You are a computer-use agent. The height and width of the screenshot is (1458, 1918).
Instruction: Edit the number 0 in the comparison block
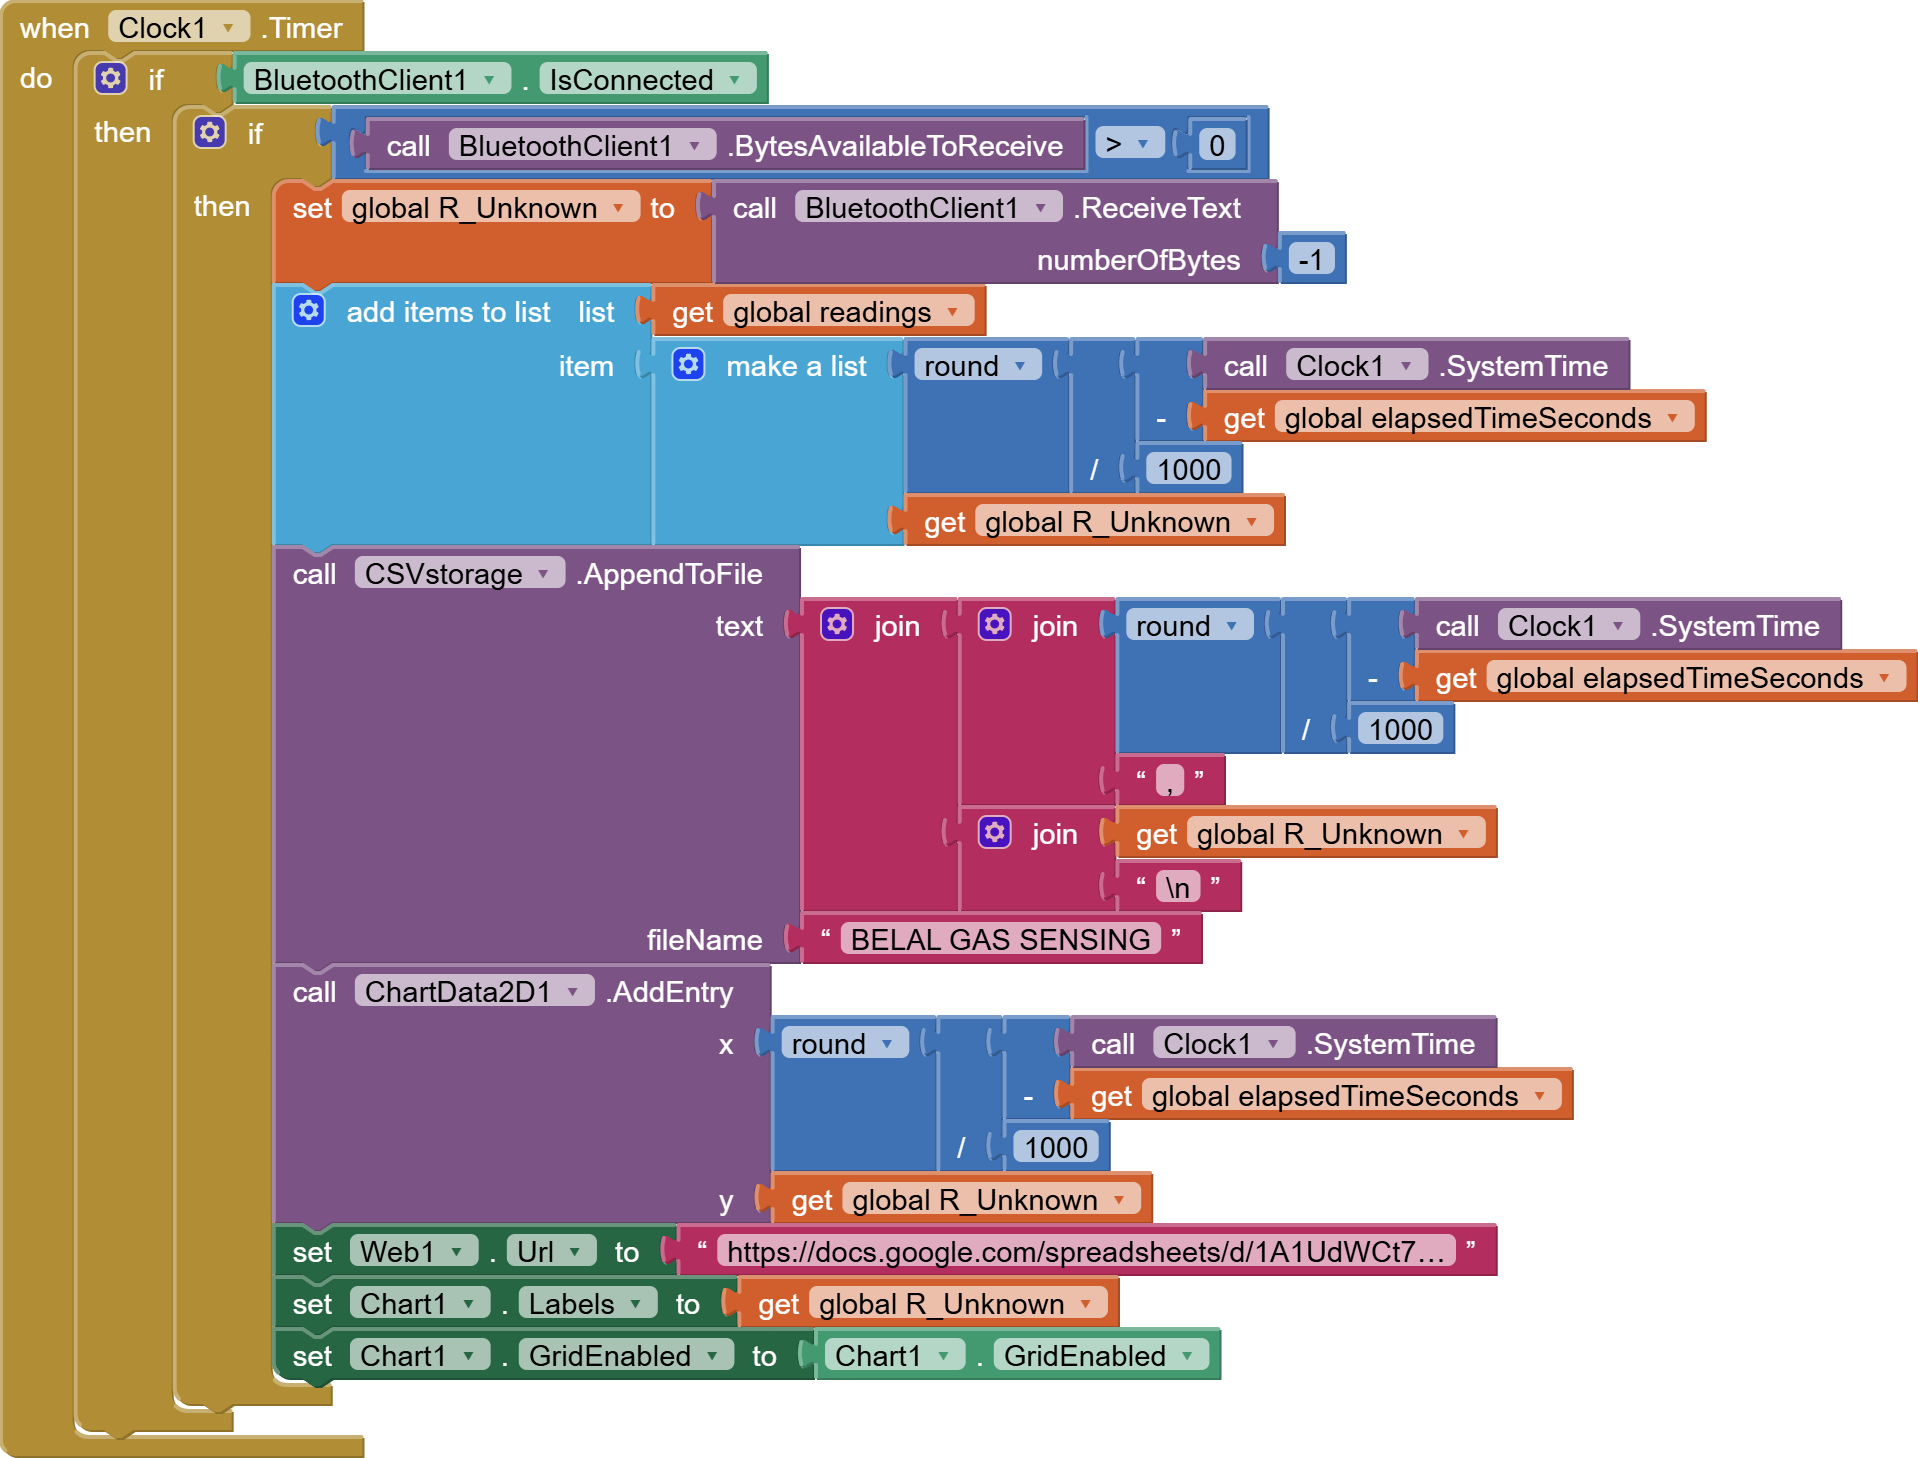pyautogui.click(x=1216, y=146)
